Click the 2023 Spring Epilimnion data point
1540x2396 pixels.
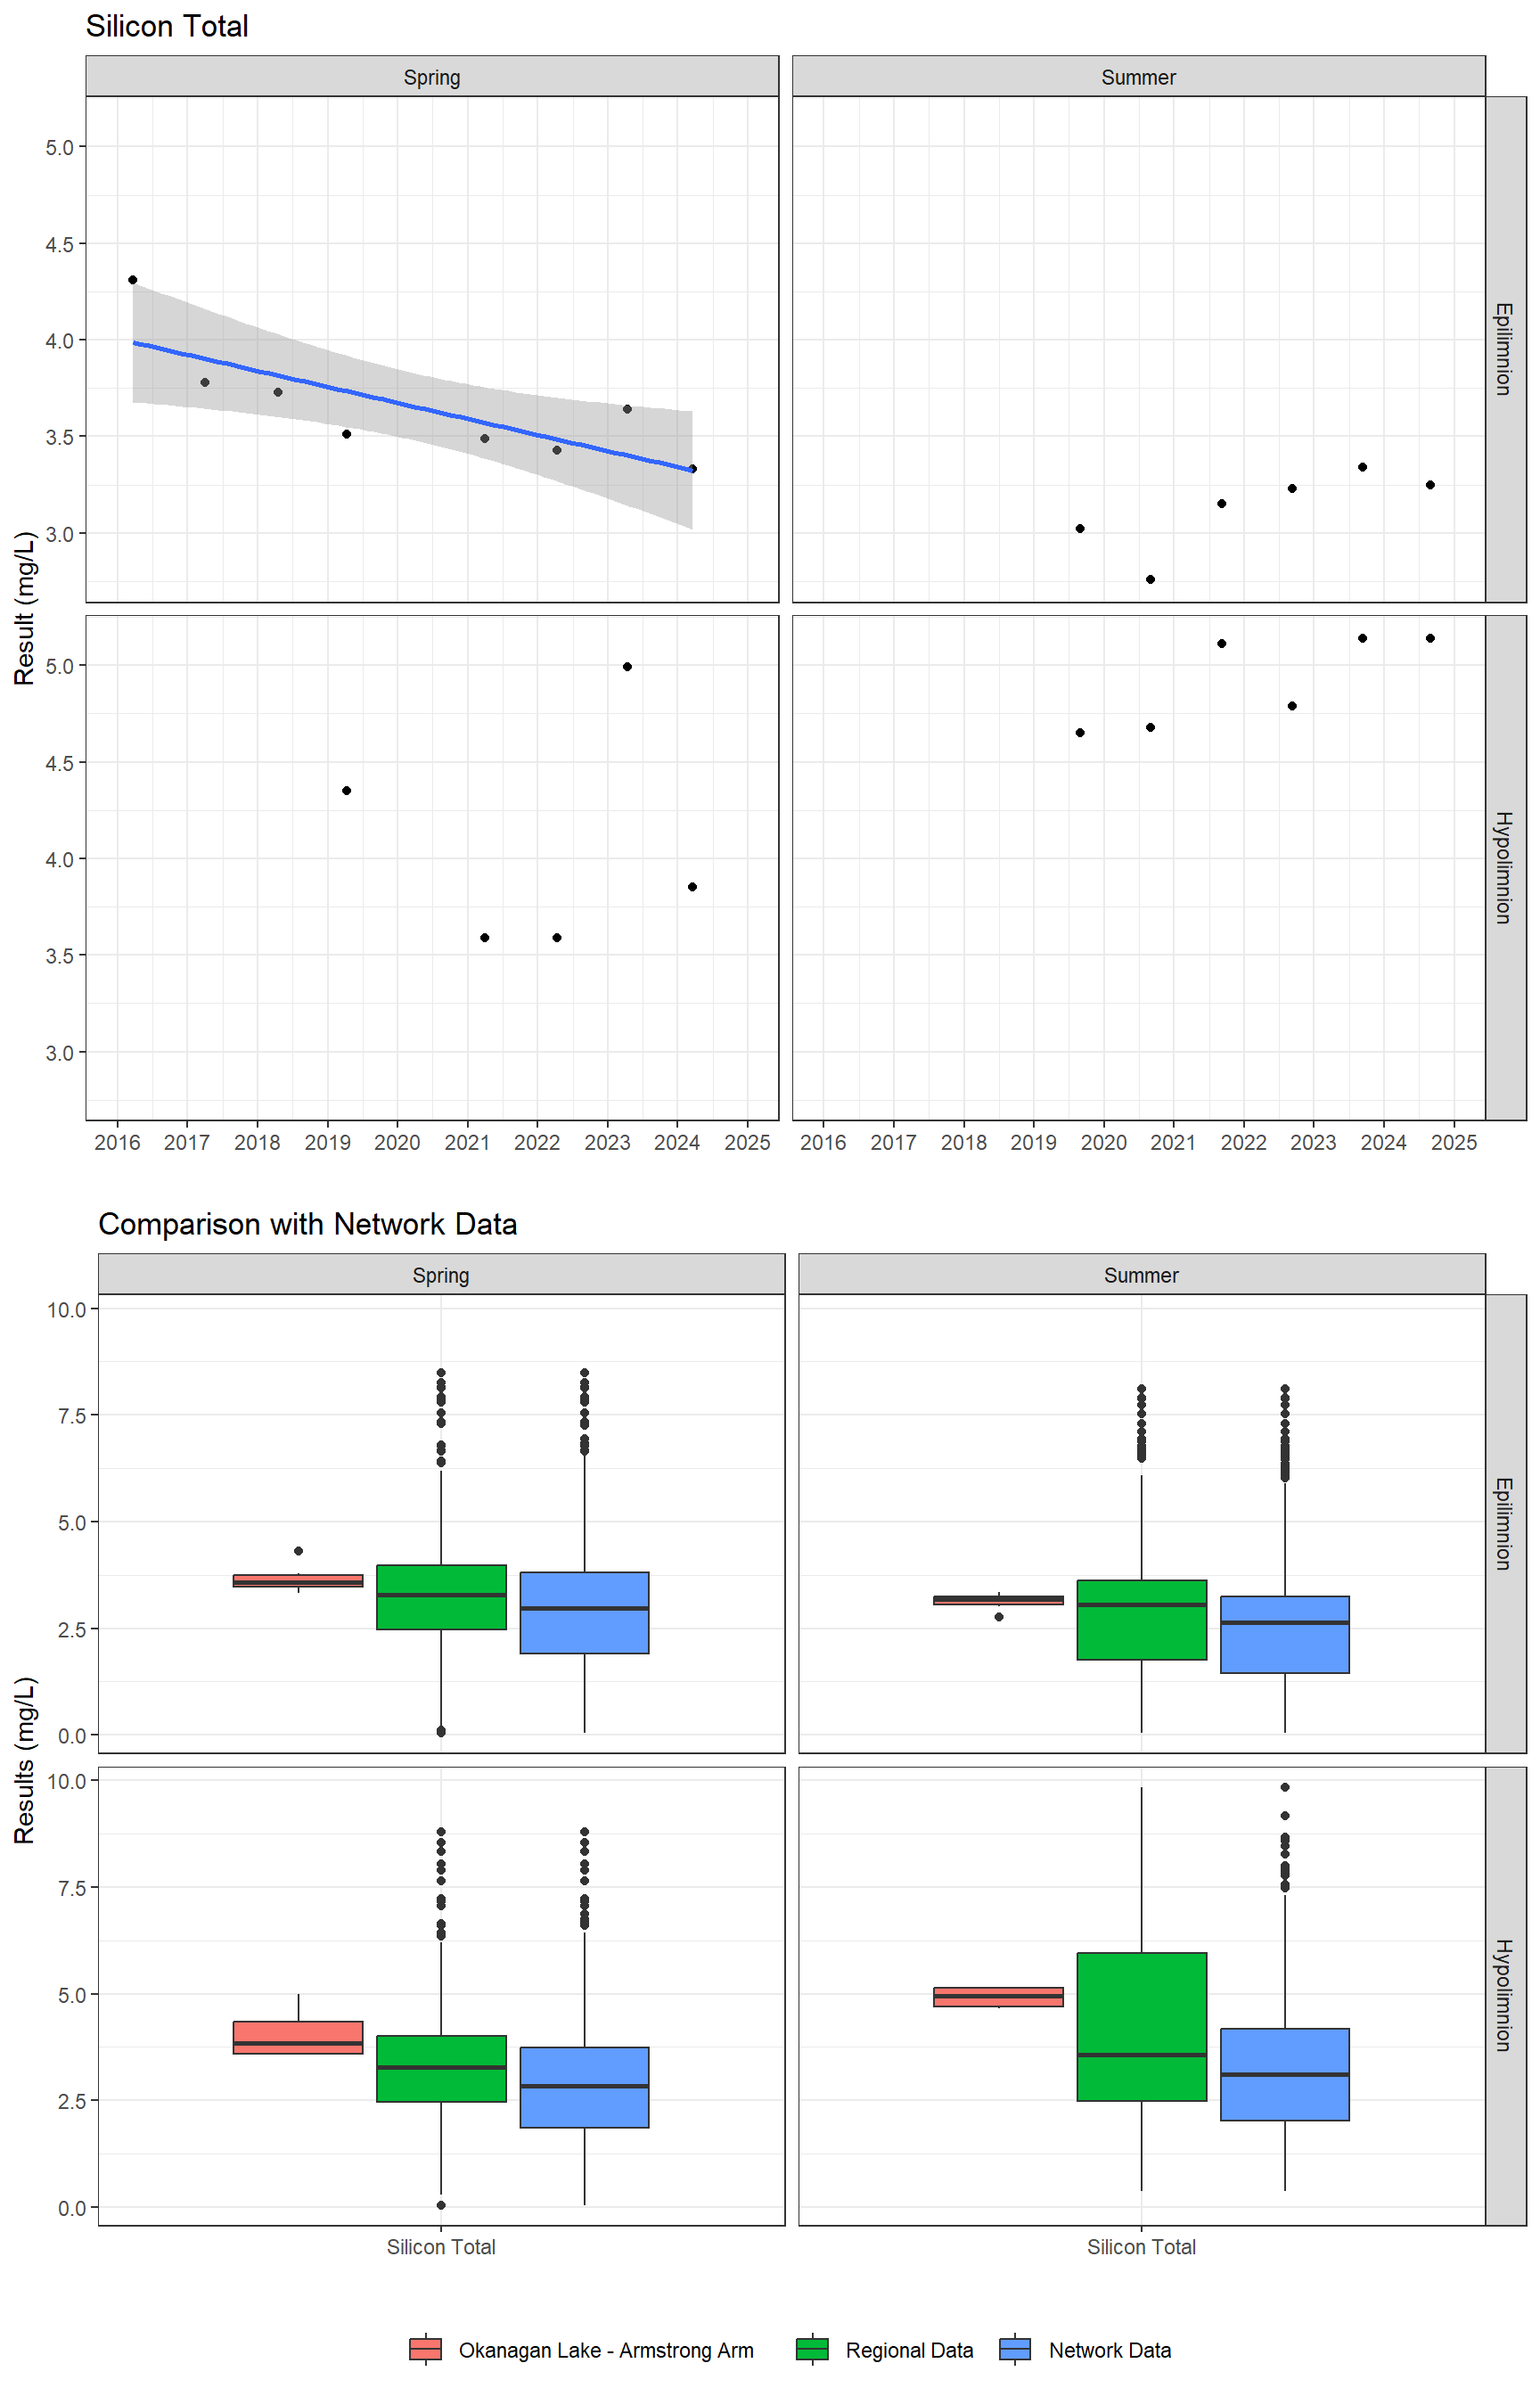[x=627, y=409]
